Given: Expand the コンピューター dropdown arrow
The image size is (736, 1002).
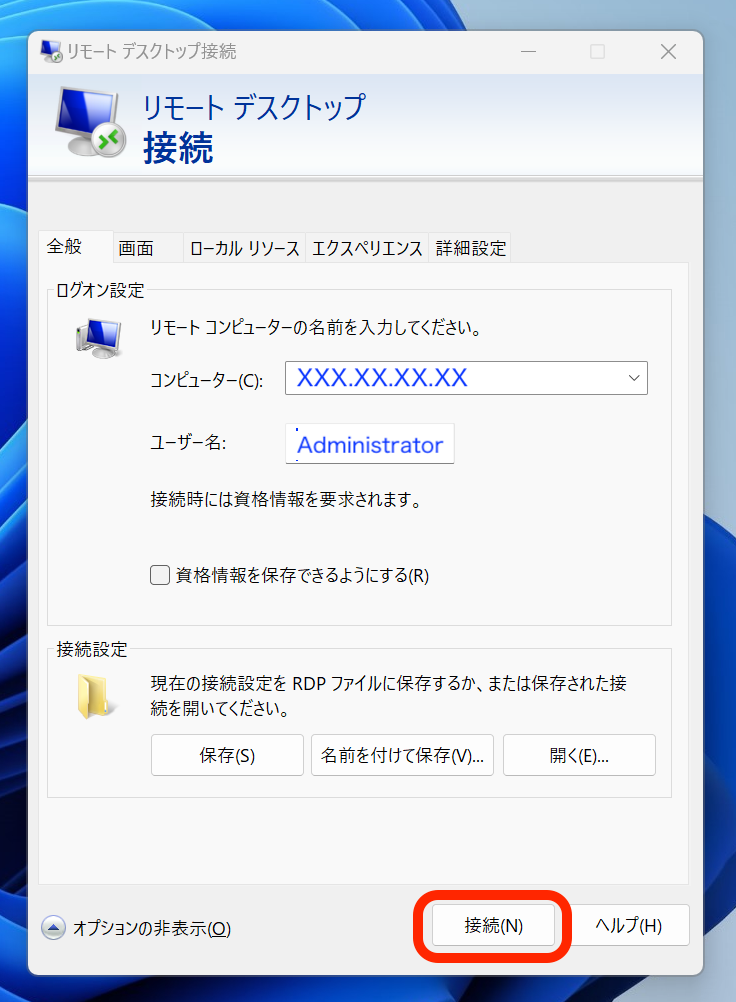Looking at the screenshot, I should (633, 378).
